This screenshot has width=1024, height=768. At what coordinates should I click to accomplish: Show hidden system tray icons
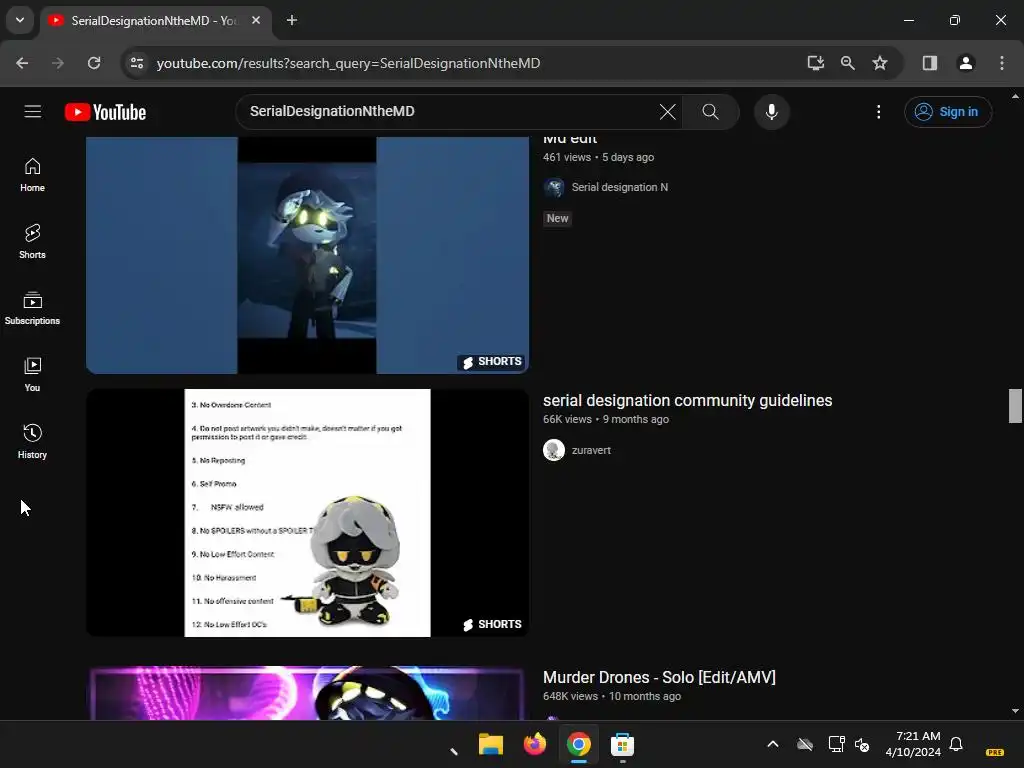773,744
